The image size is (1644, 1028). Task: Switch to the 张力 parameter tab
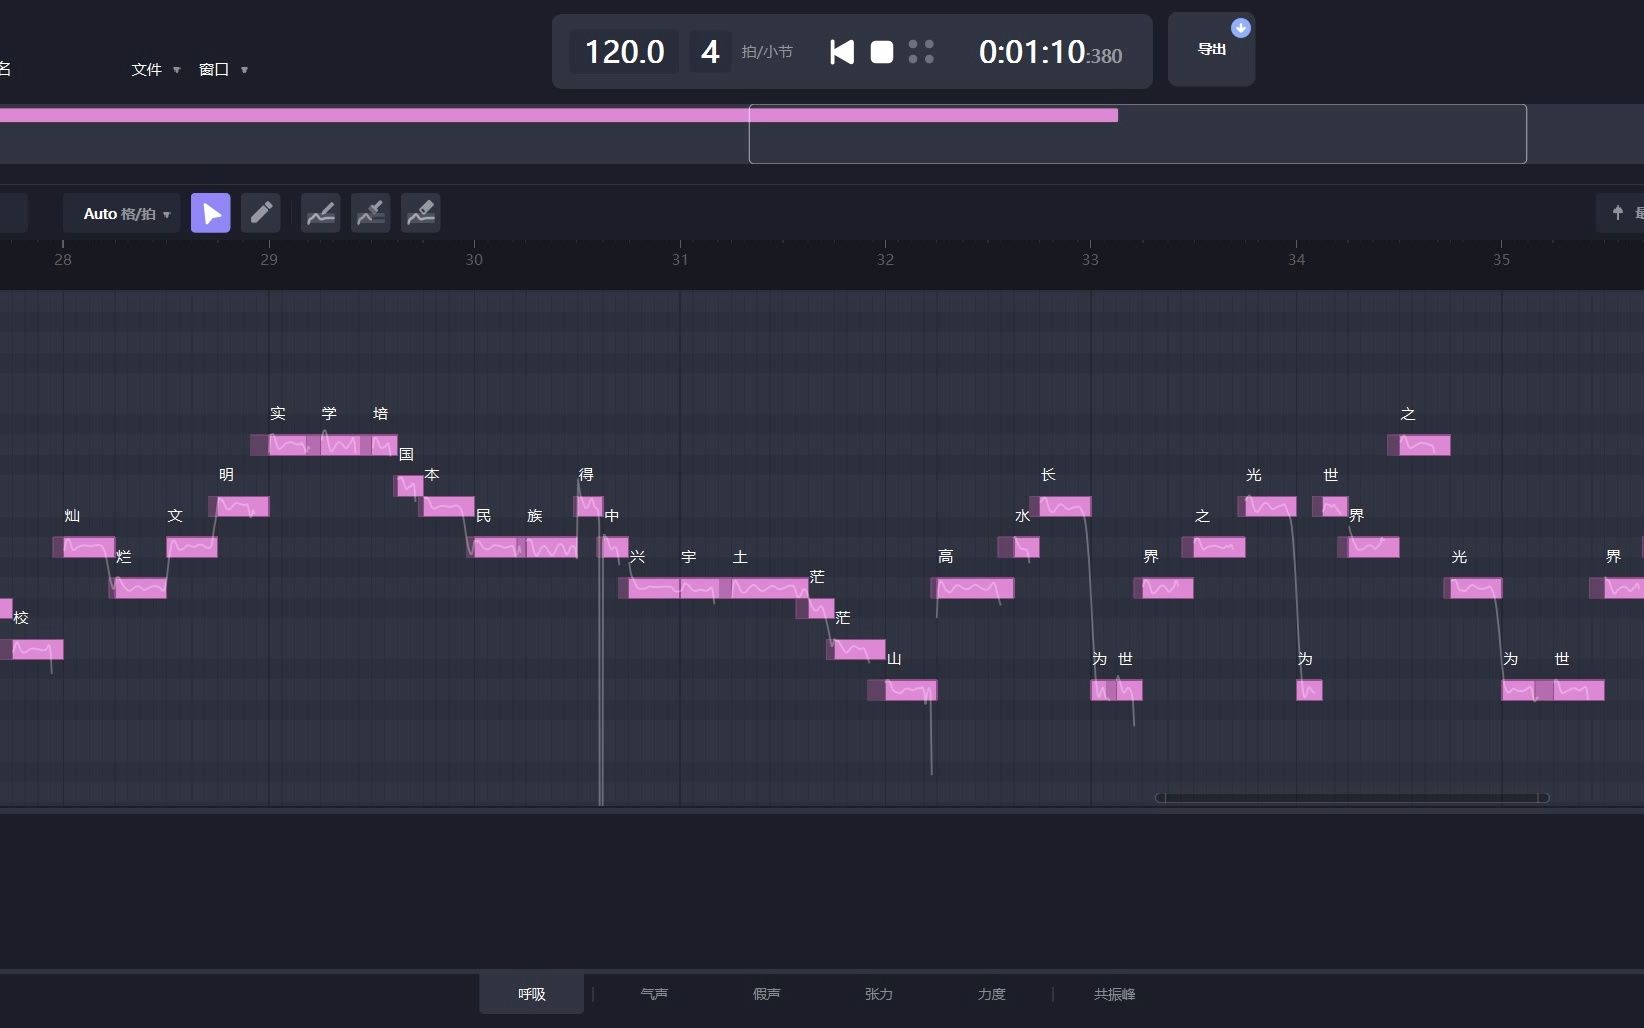point(879,994)
